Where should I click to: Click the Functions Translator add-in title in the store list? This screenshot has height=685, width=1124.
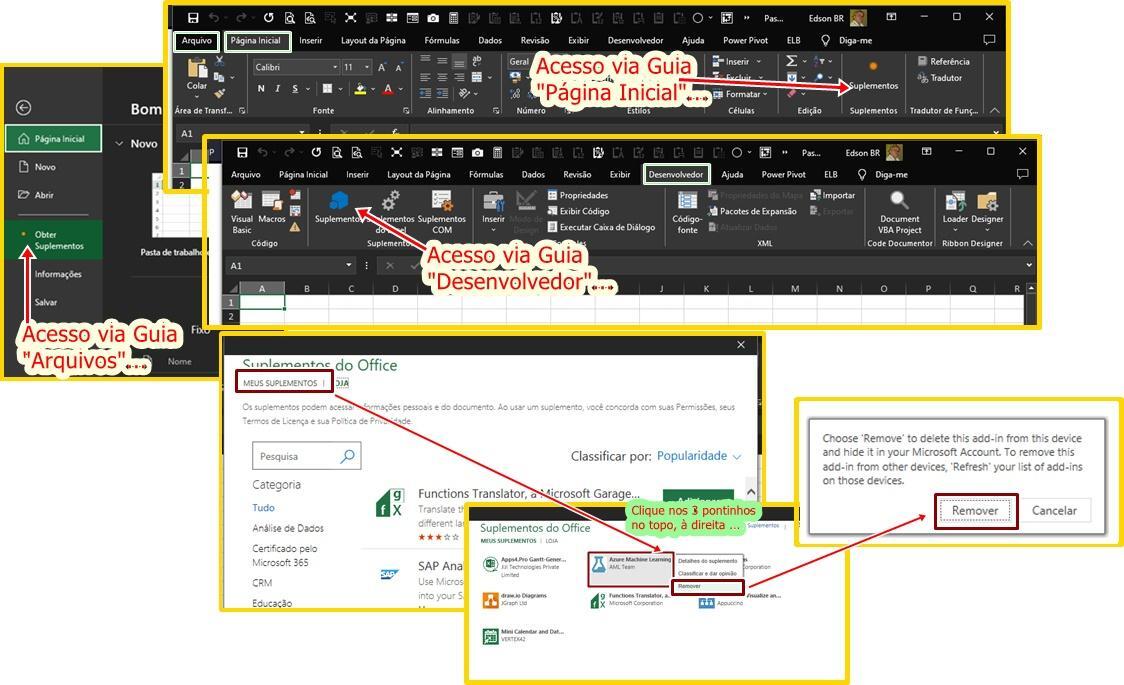coord(529,493)
